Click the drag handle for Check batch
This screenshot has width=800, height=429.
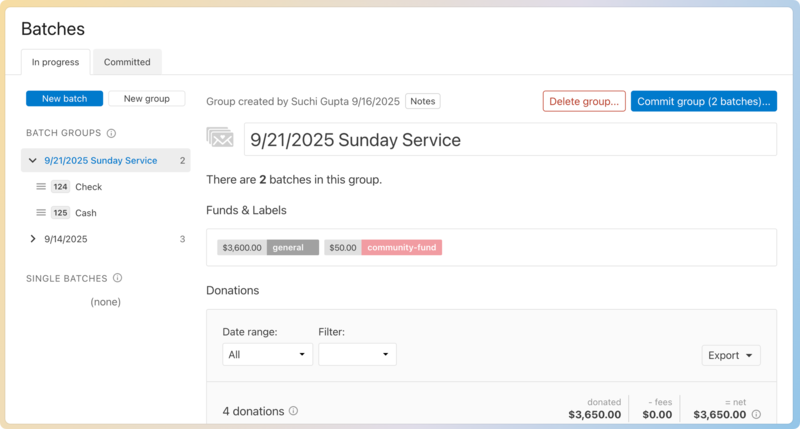click(41, 187)
